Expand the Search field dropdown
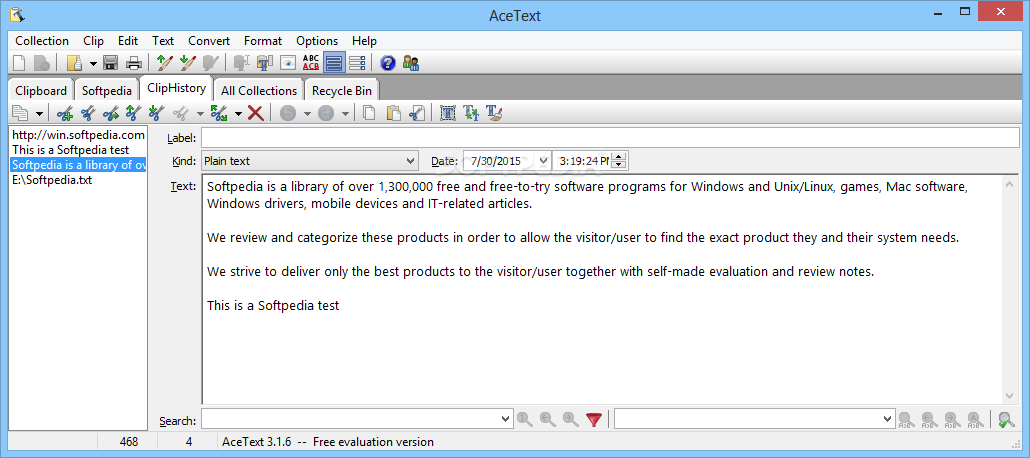1030x458 pixels. tap(506, 419)
